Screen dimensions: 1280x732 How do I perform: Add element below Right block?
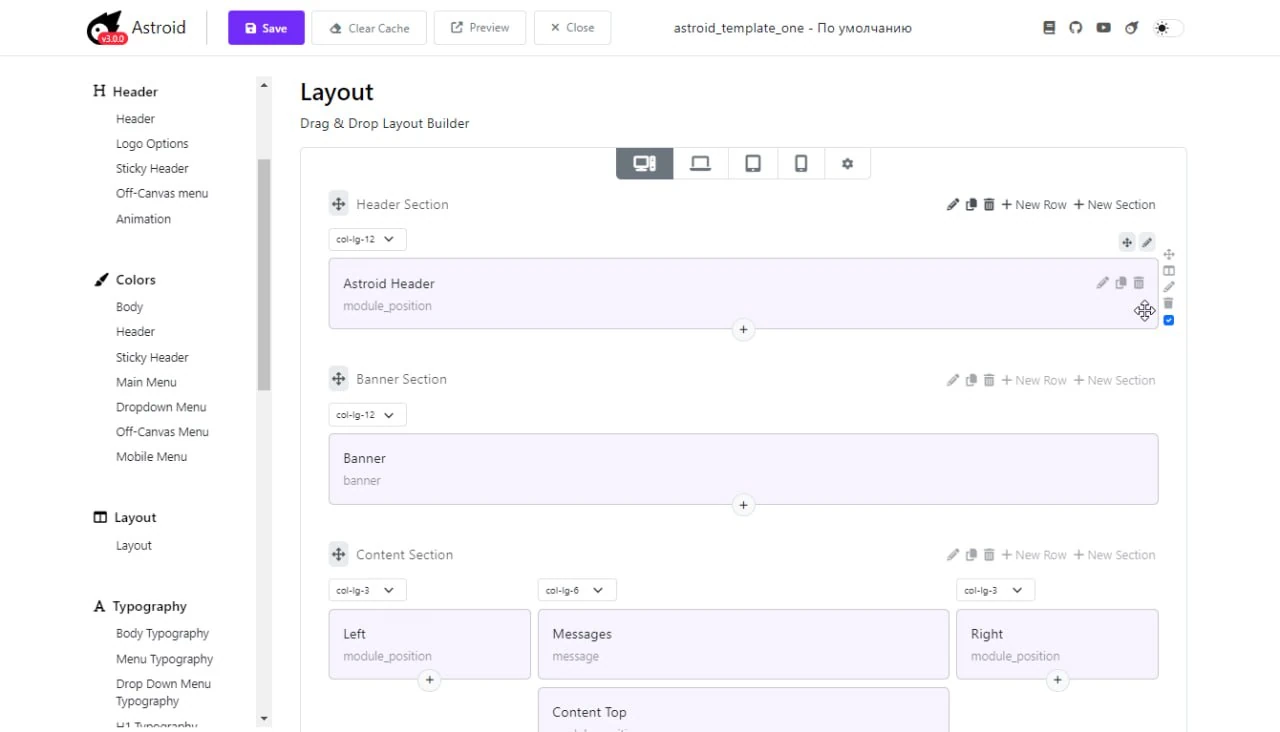1057,680
